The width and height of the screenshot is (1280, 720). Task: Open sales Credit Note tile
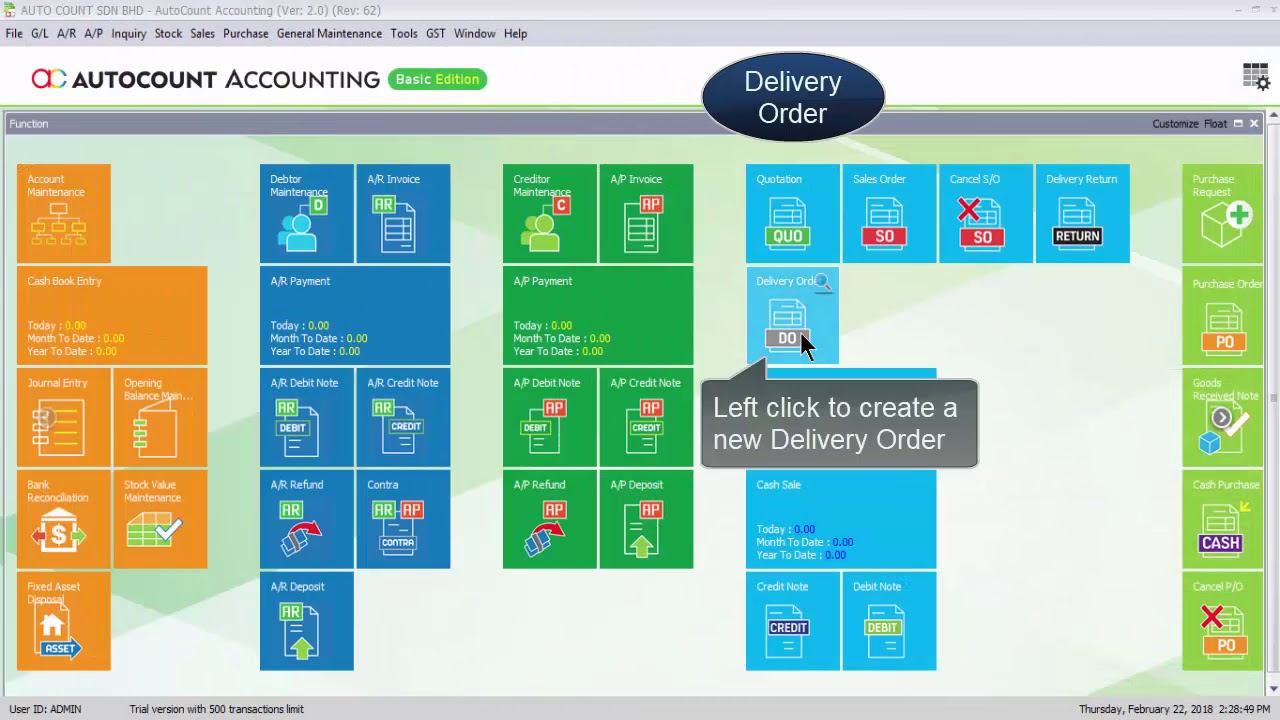[x=793, y=621]
